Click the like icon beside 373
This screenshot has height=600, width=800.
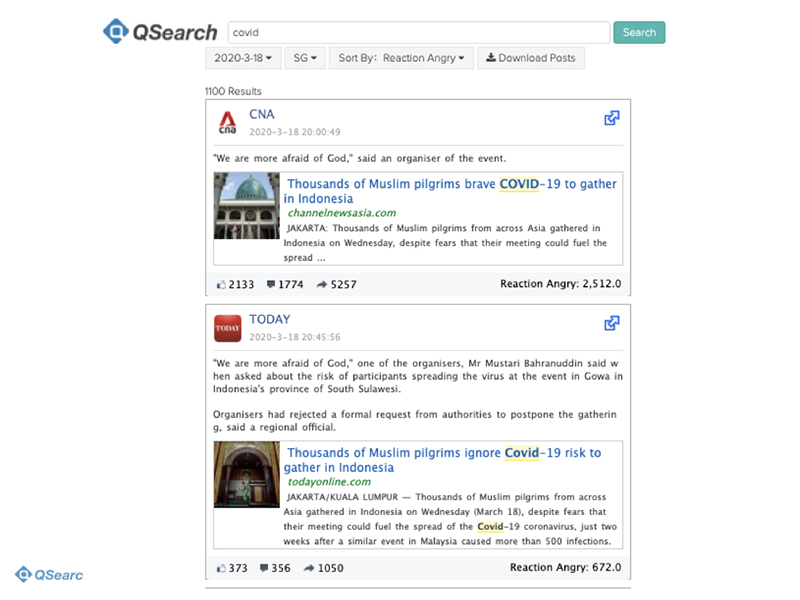pyautogui.click(x=221, y=568)
